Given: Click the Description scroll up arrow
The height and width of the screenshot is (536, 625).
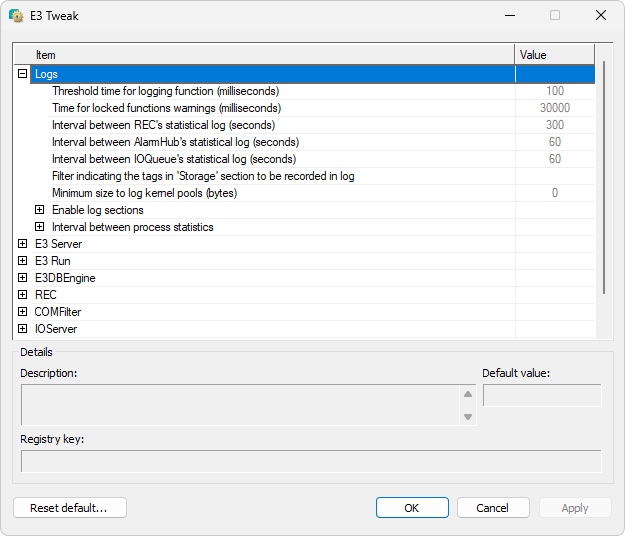Looking at the screenshot, I should 468,394.
